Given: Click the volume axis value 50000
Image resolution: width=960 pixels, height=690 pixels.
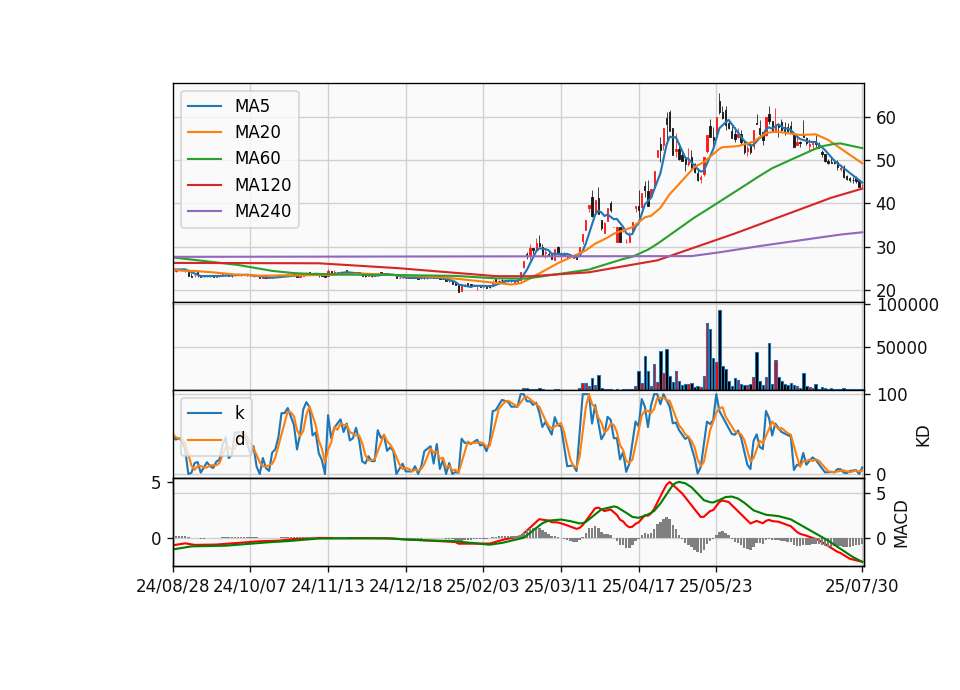Looking at the screenshot, I should pyautogui.click(x=902, y=348).
